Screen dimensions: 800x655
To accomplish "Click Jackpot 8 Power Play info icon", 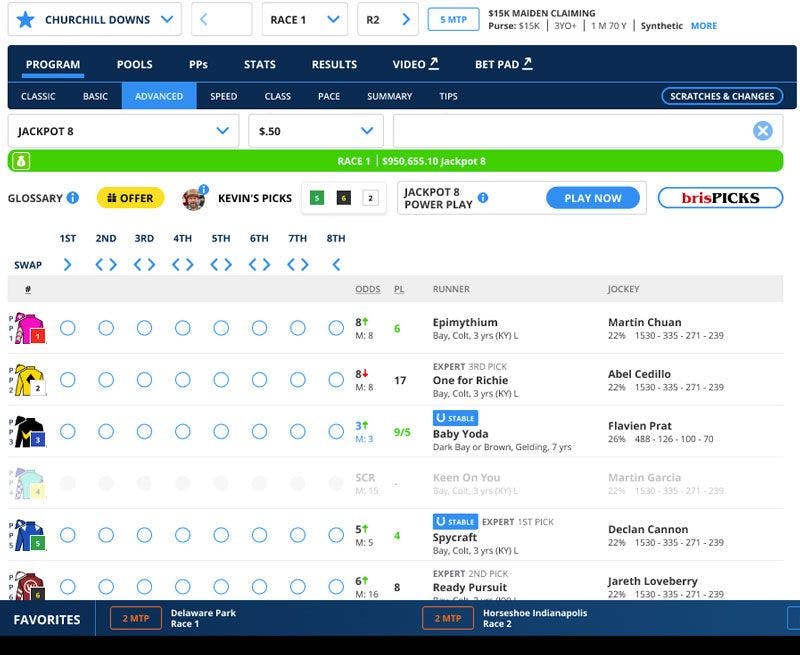I will point(483,198).
